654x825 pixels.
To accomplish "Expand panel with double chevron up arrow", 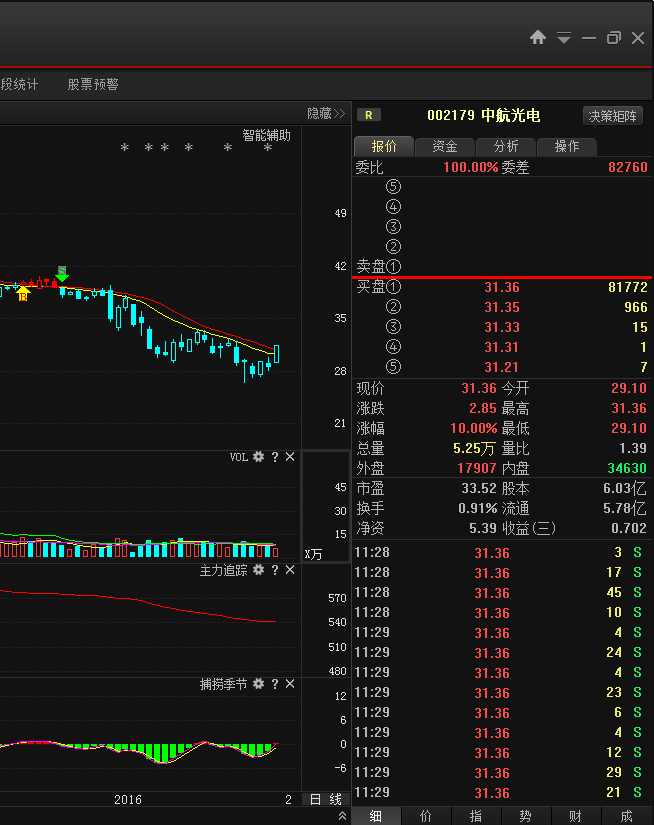I will click(343, 816).
